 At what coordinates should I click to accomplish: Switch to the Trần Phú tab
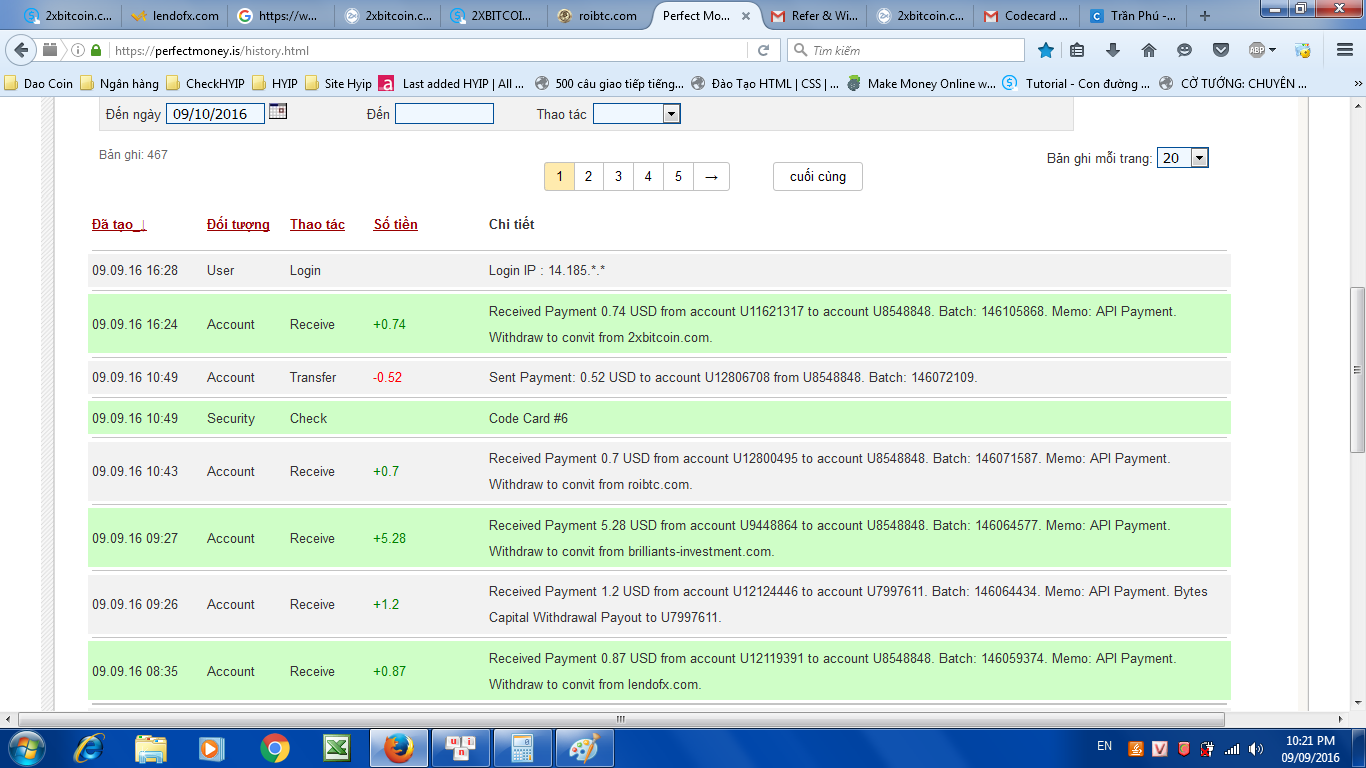pos(1133,16)
